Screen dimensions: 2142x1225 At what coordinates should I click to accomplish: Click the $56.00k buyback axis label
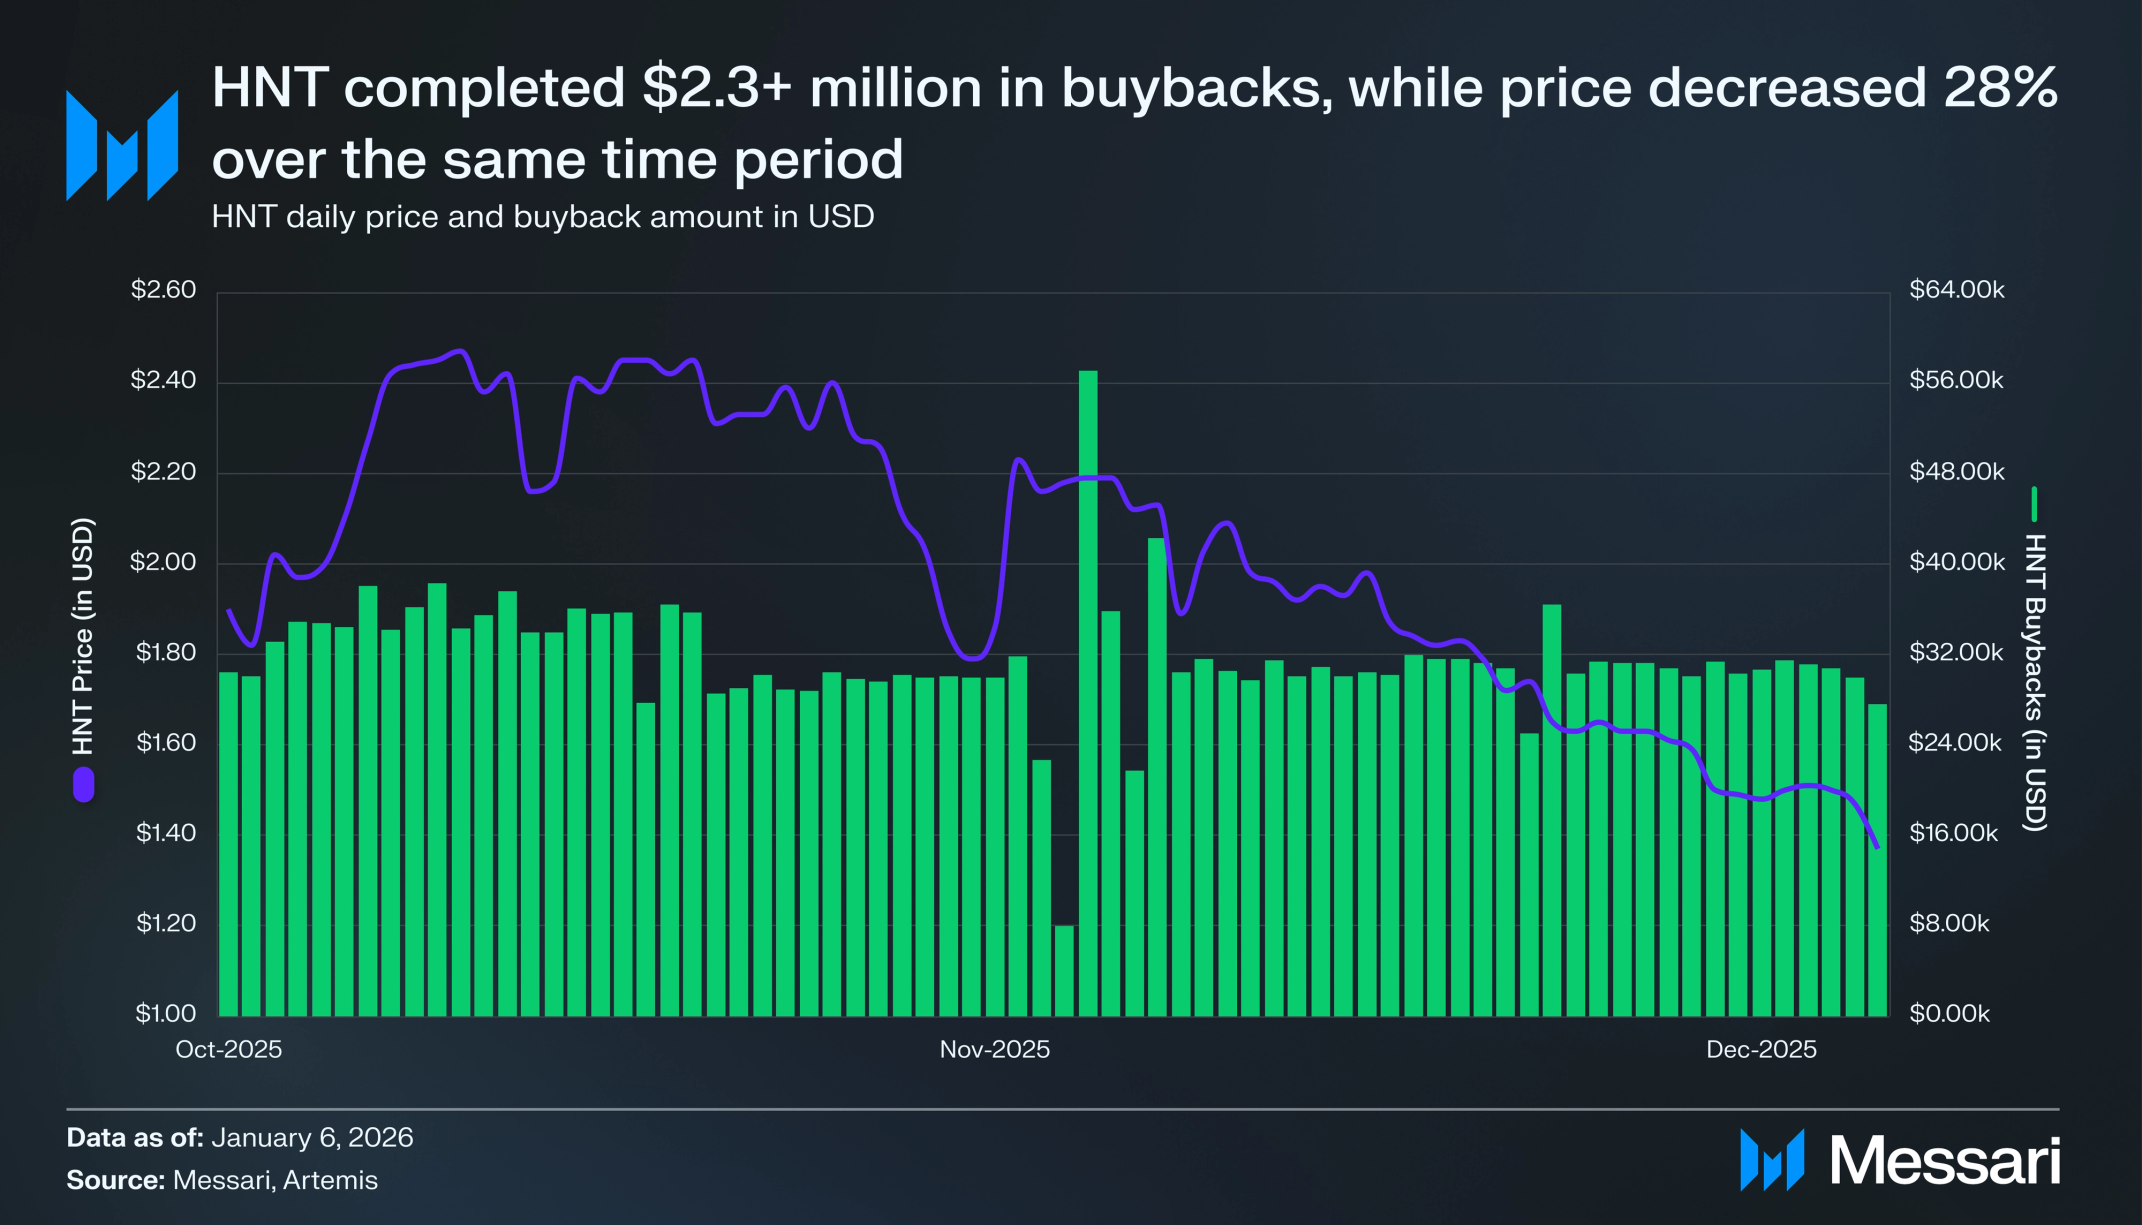pos(1957,380)
